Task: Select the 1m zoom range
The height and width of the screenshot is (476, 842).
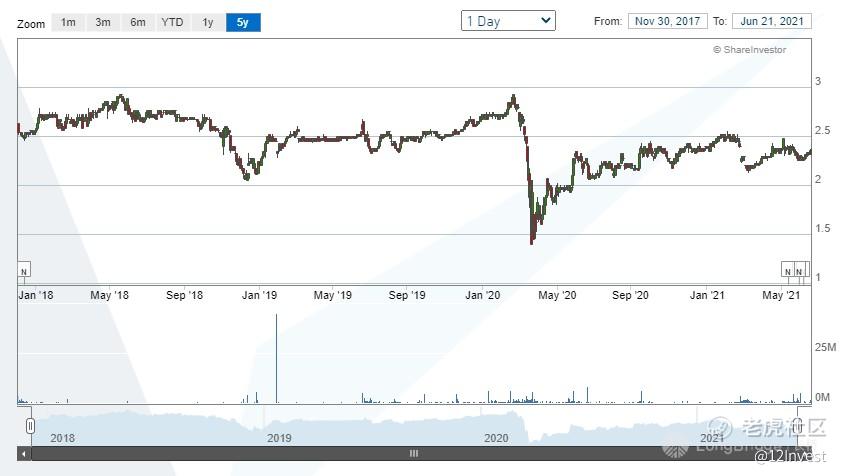Action: coord(68,22)
